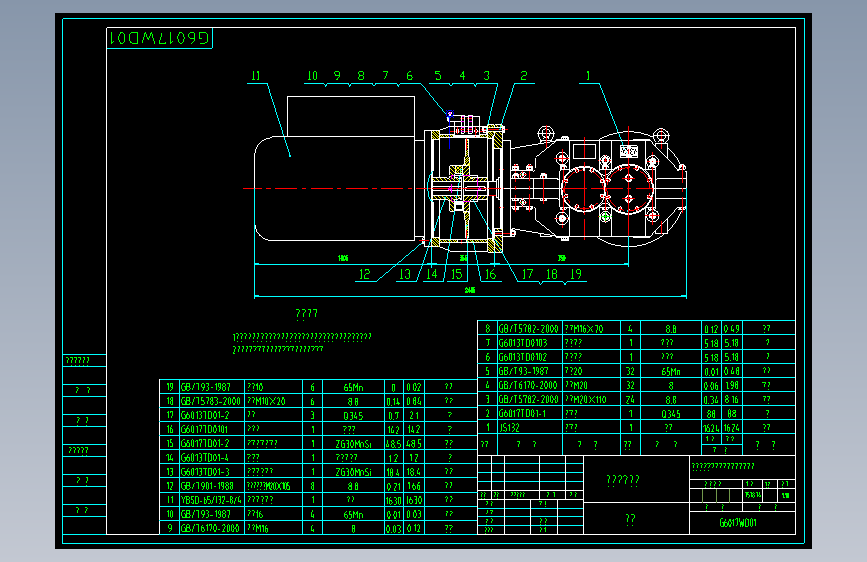Select part callout number 3 above the assembly
Viewport: 867px width, 562px height.
pos(487,75)
